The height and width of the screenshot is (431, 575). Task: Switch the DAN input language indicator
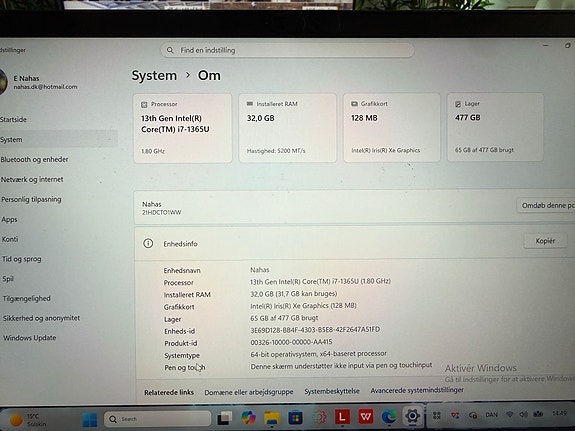(491, 415)
